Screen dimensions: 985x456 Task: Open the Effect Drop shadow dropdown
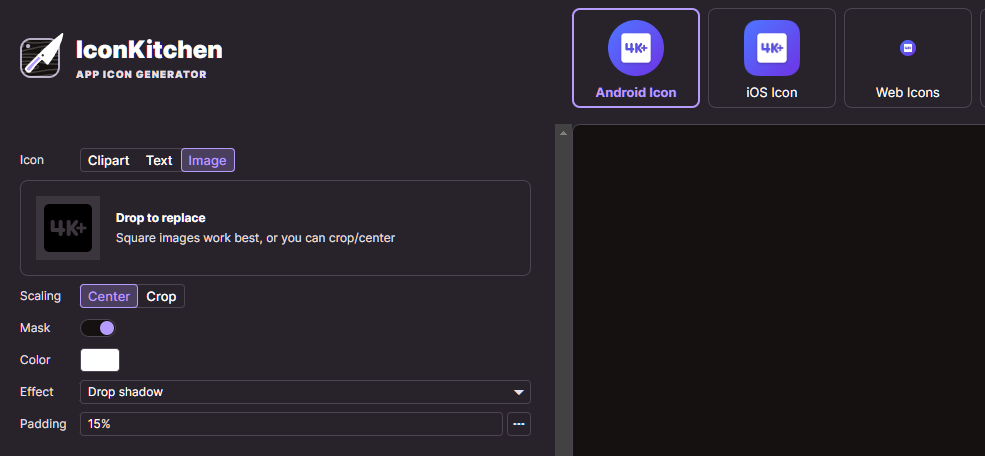(x=305, y=392)
